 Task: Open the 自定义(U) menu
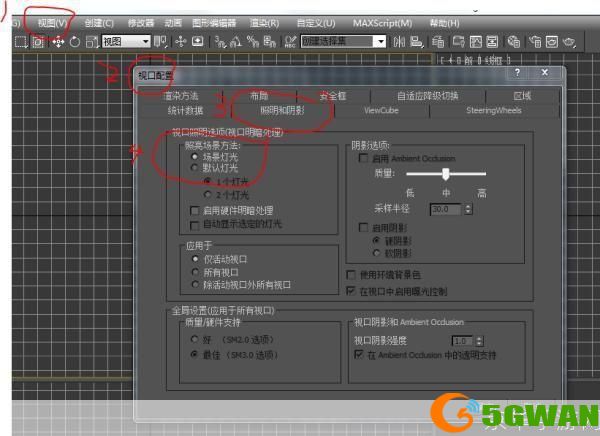(316, 23)
